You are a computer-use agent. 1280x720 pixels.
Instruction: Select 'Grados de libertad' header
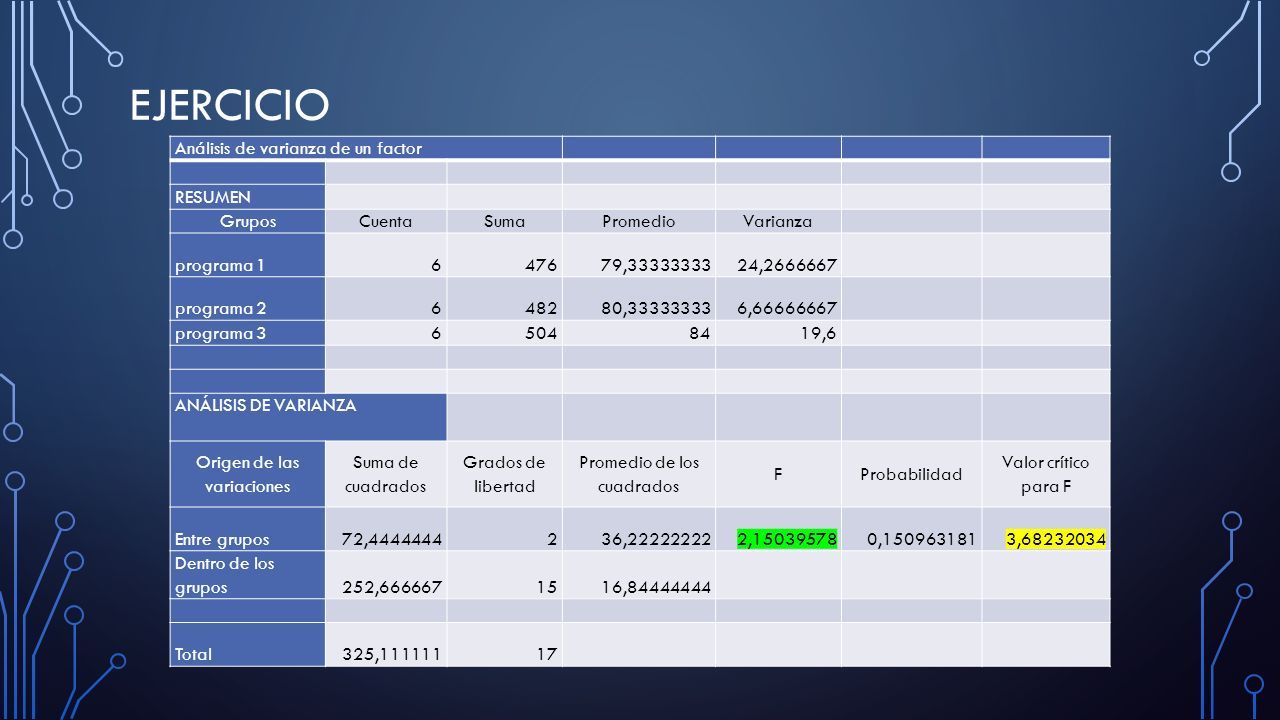point(504,474)
